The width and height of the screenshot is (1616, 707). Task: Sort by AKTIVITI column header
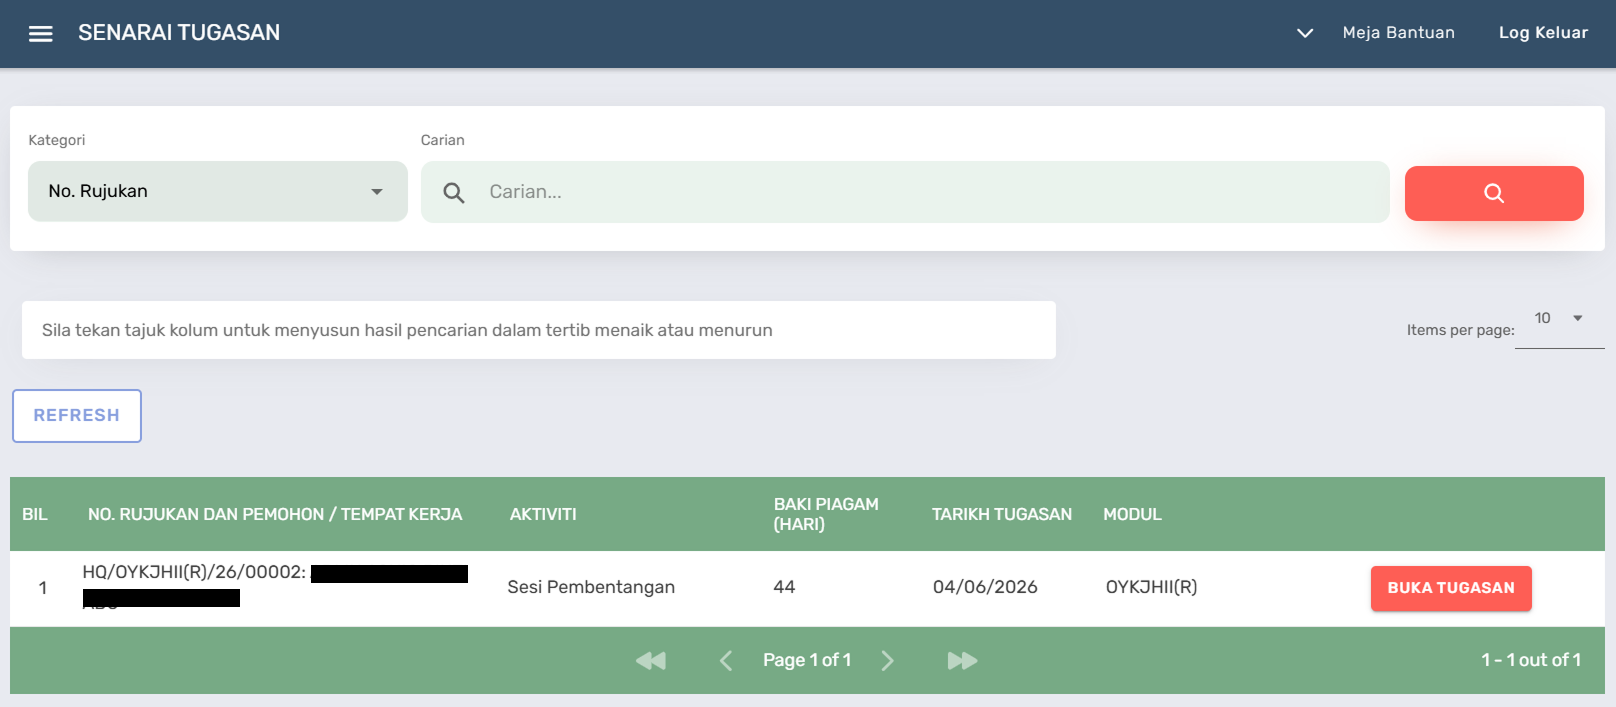543,514
